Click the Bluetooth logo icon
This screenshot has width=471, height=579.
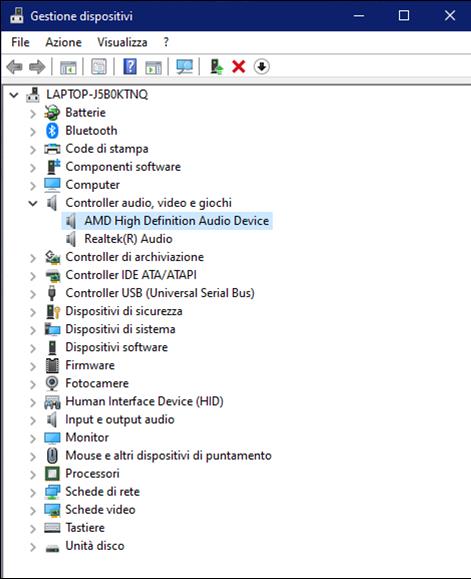coord(52,131)
